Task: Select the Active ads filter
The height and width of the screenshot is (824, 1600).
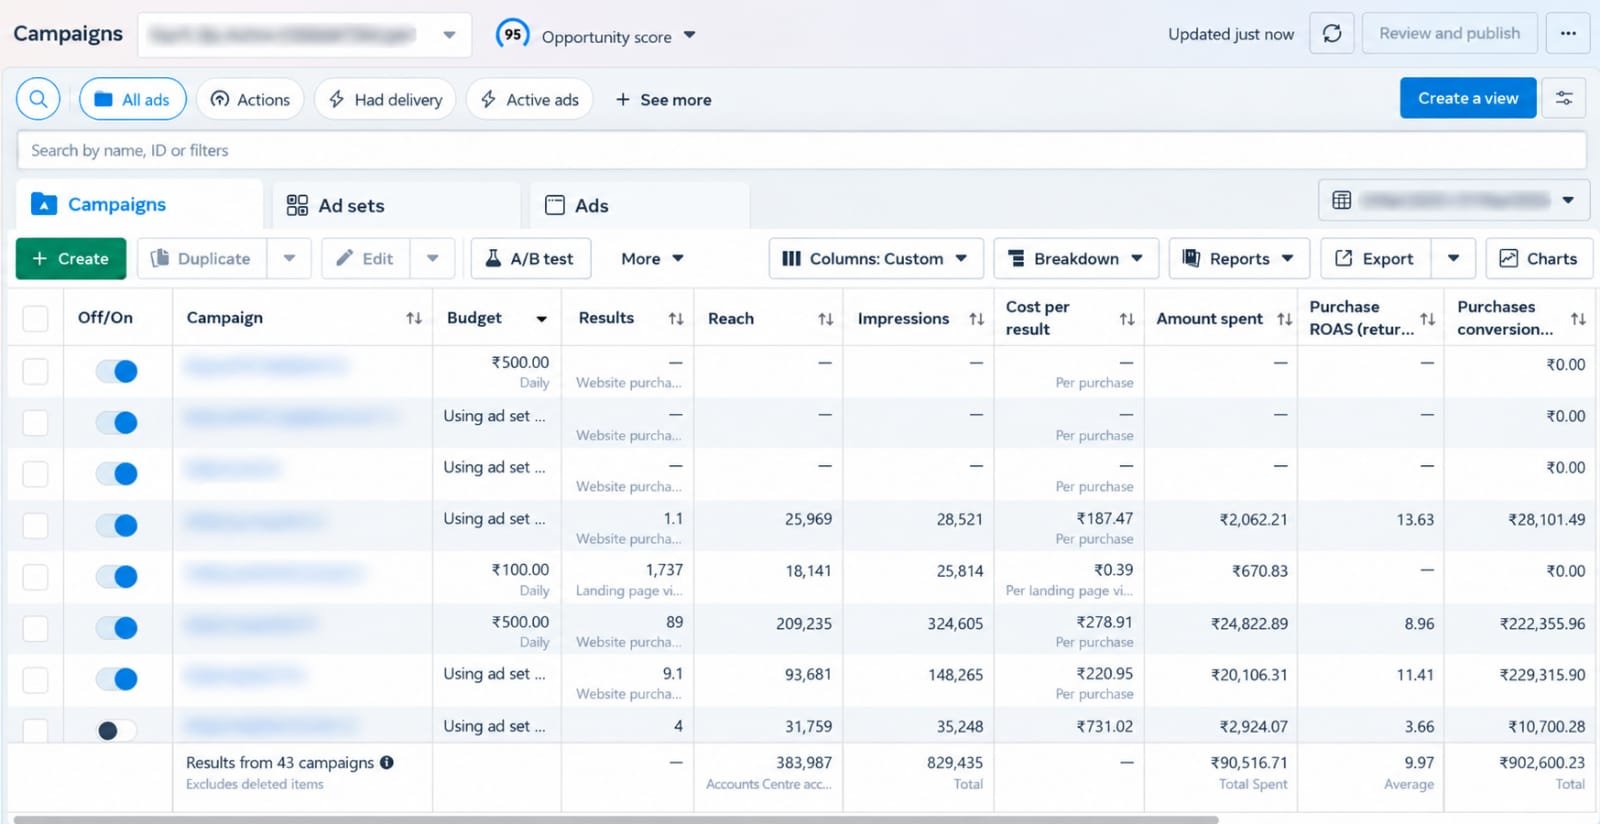Action: click(529, 99)
